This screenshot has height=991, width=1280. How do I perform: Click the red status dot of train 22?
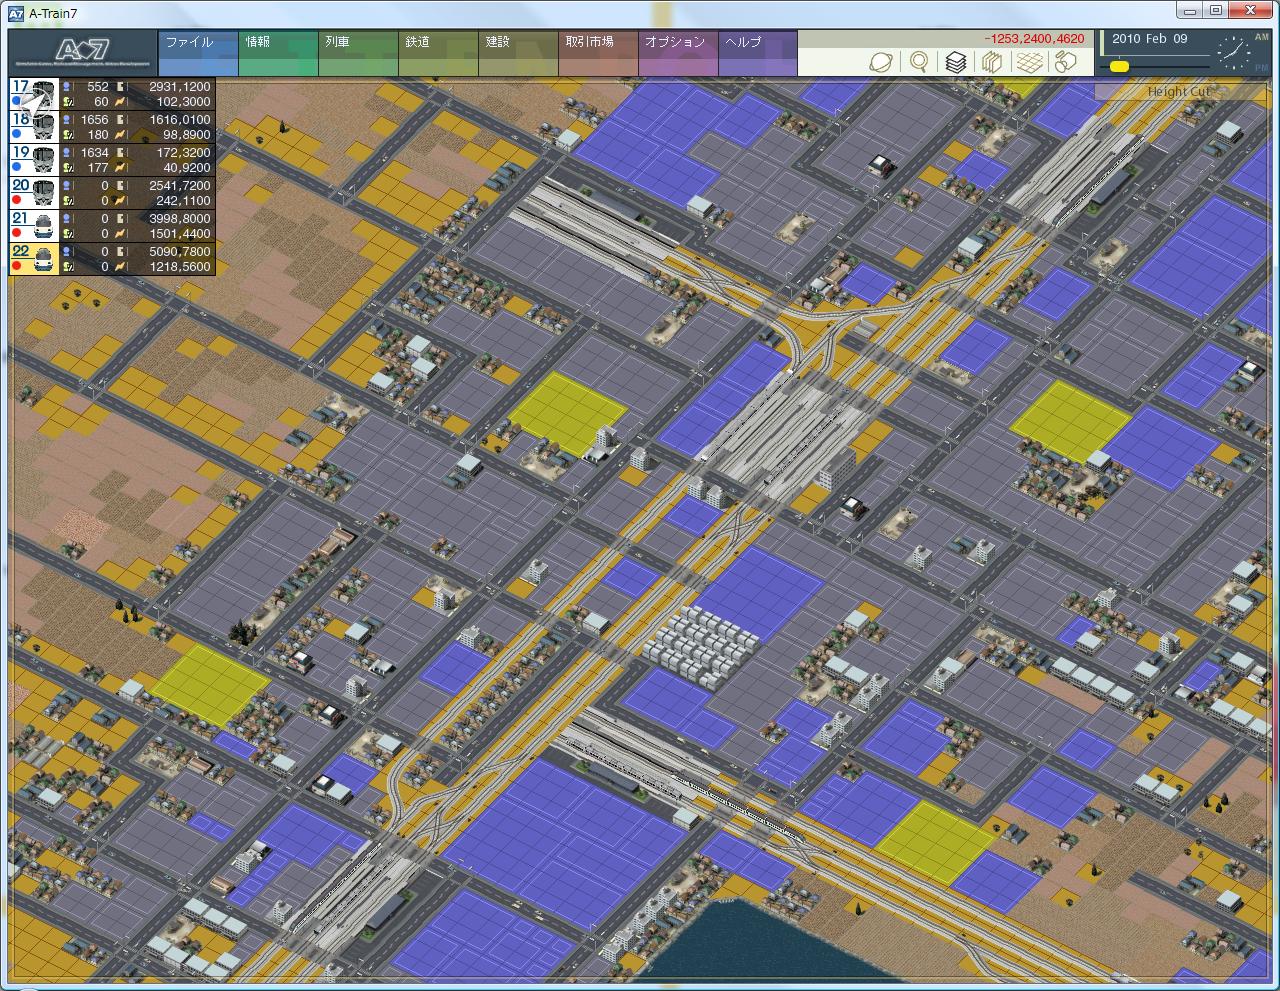coord(17,266)
